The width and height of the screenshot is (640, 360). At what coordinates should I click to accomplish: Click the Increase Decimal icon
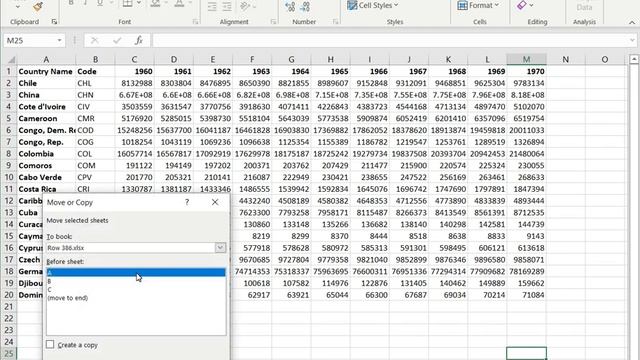click(290, 6)
